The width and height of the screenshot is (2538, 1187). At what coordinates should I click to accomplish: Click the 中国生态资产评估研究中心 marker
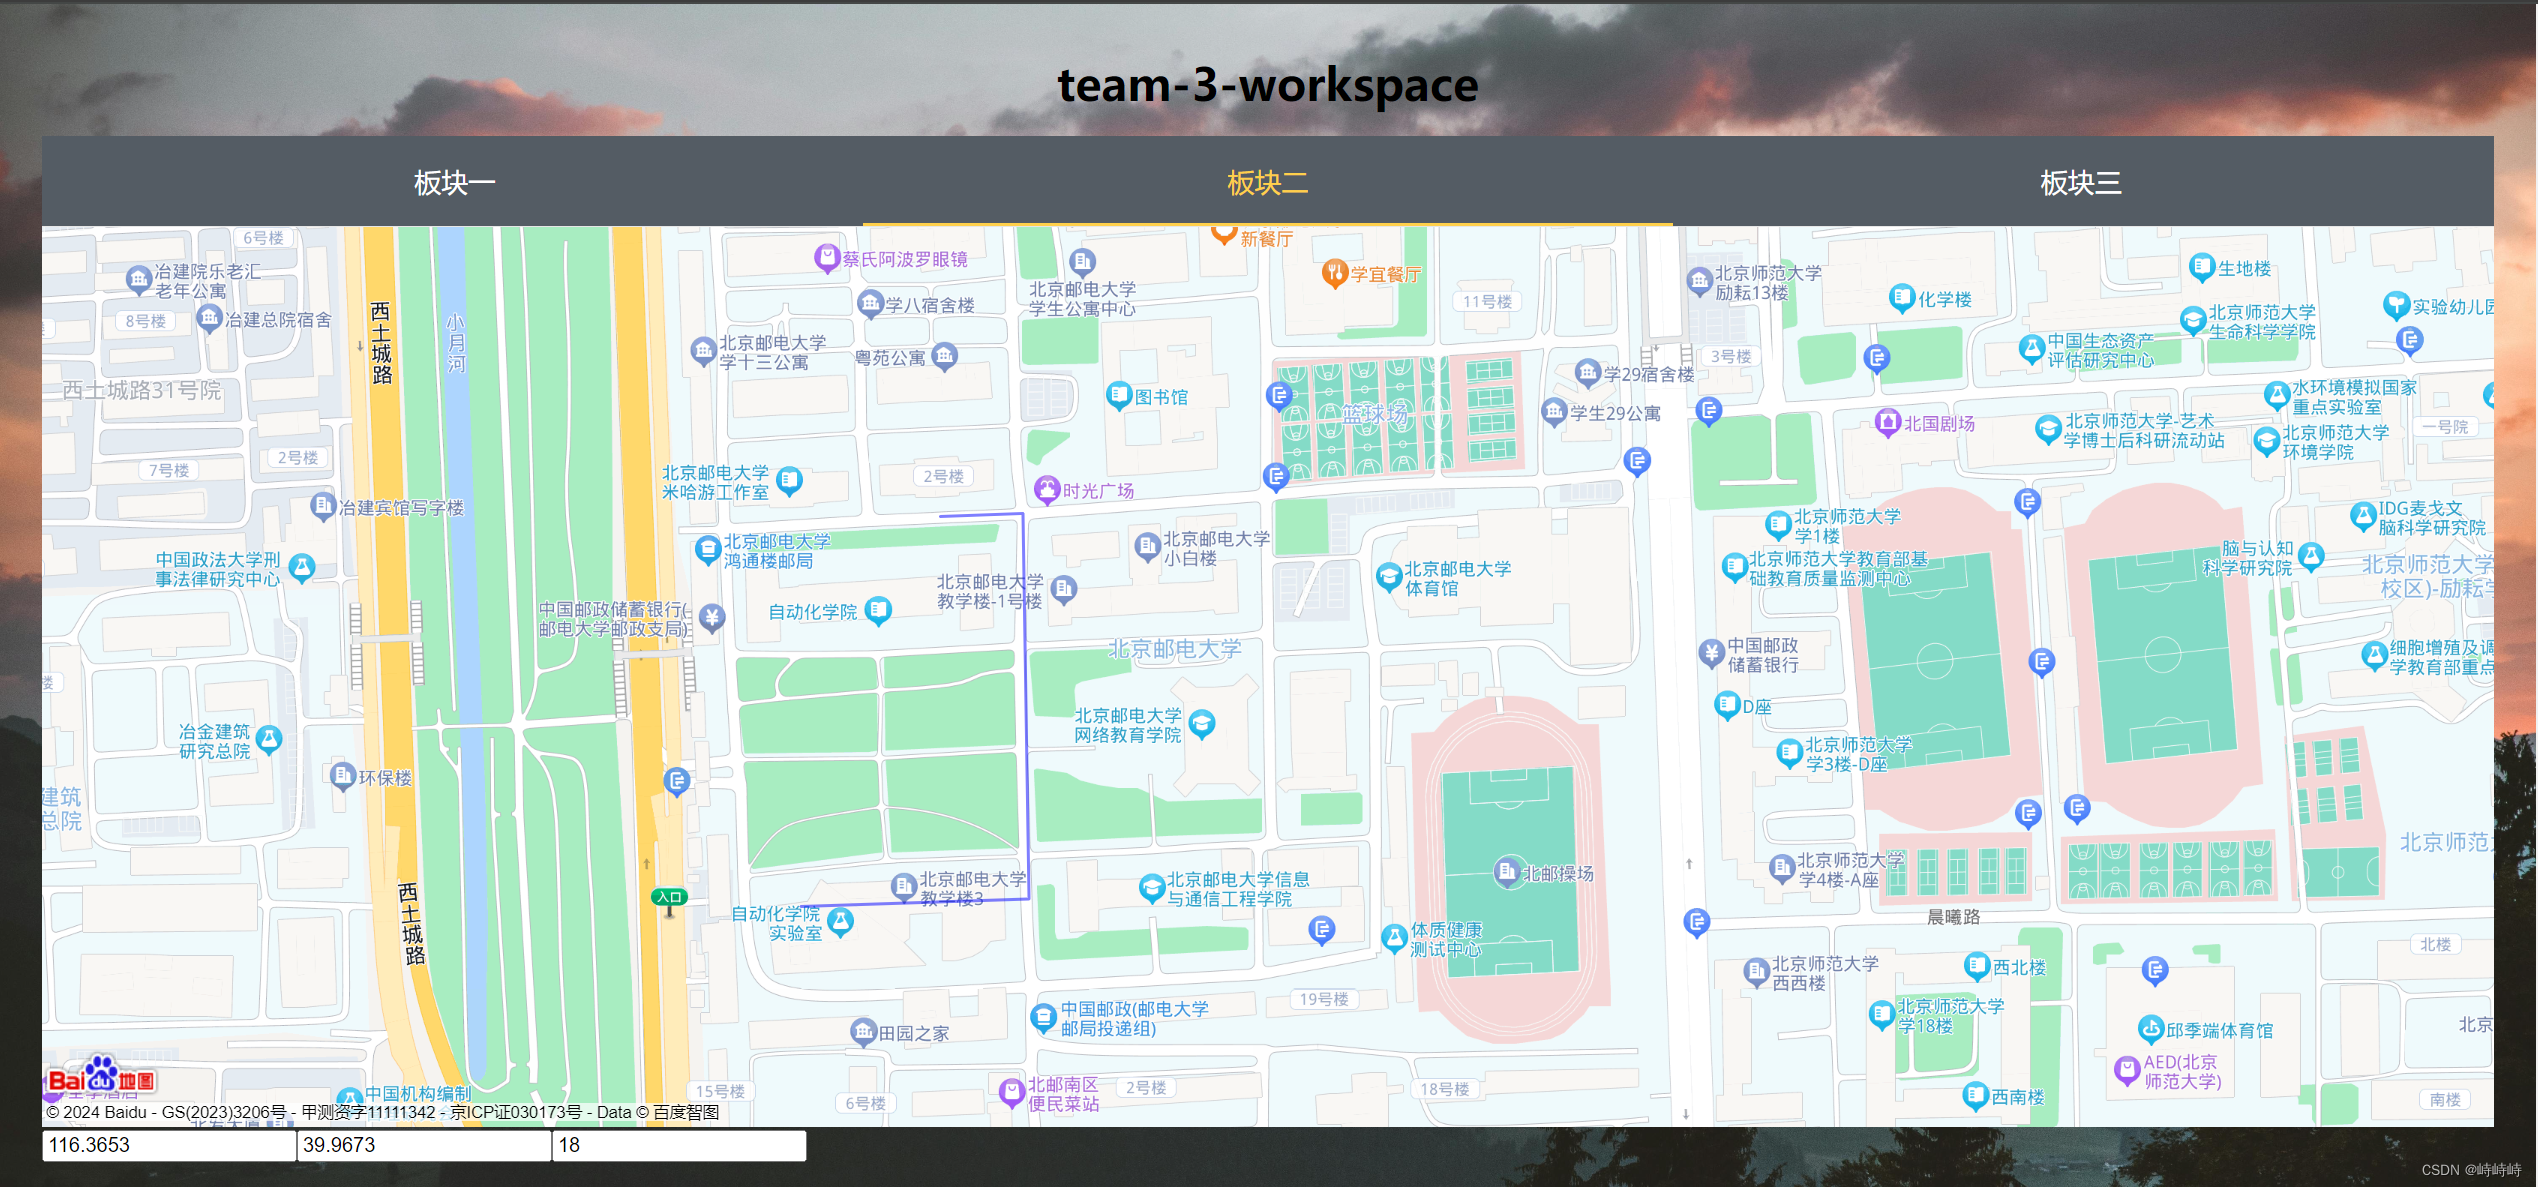coord(2031,349)
